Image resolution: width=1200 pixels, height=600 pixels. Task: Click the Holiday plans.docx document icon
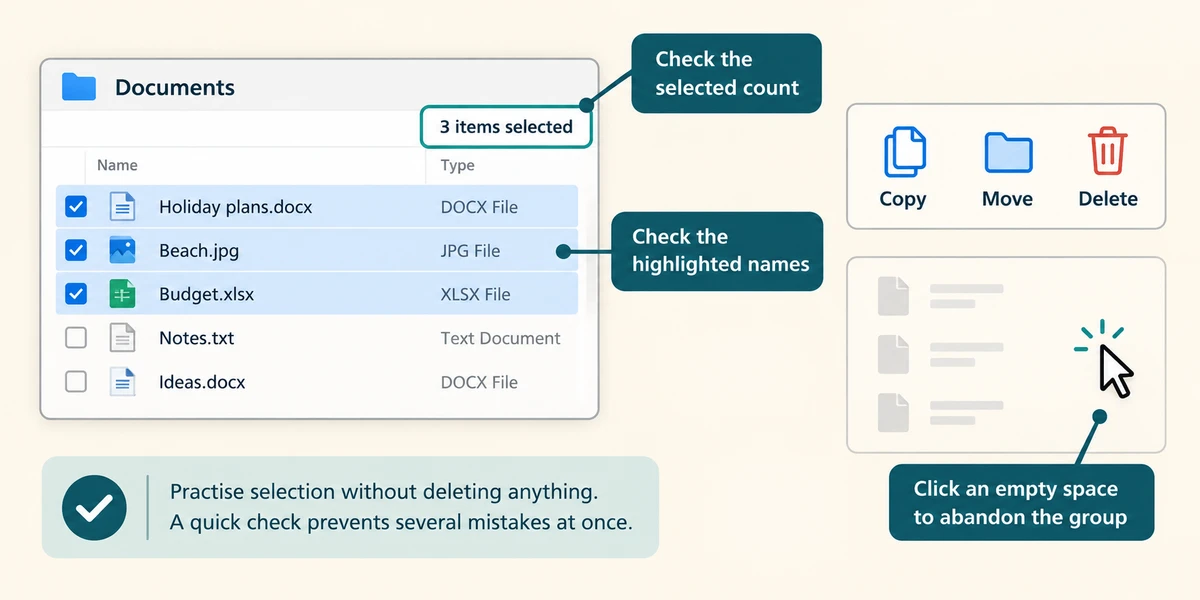tap(122, 207)
